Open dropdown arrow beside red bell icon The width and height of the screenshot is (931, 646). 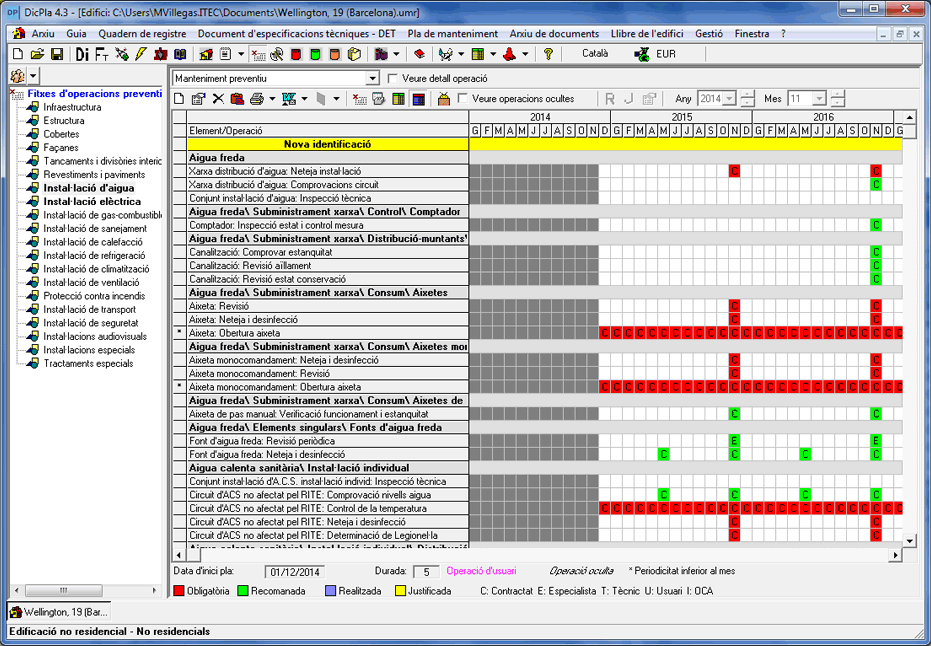525,55
